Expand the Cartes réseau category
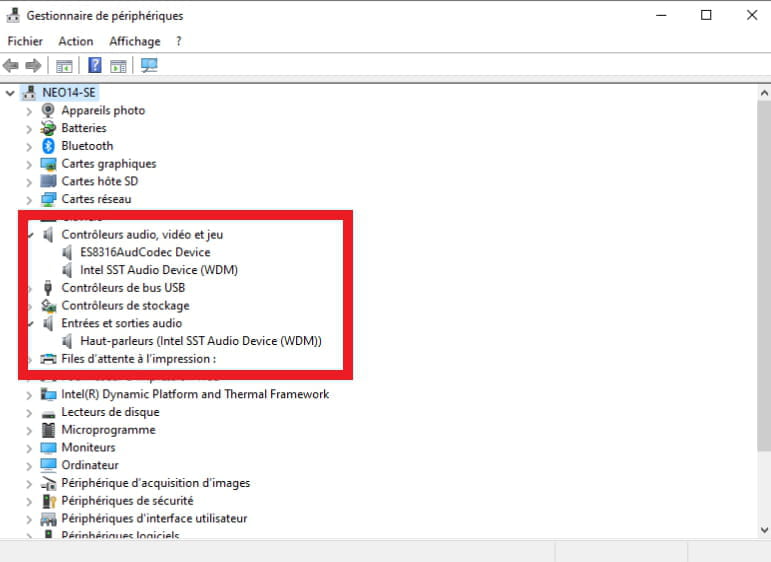Screen dimensions: 771x562 (x=29, y=200)
